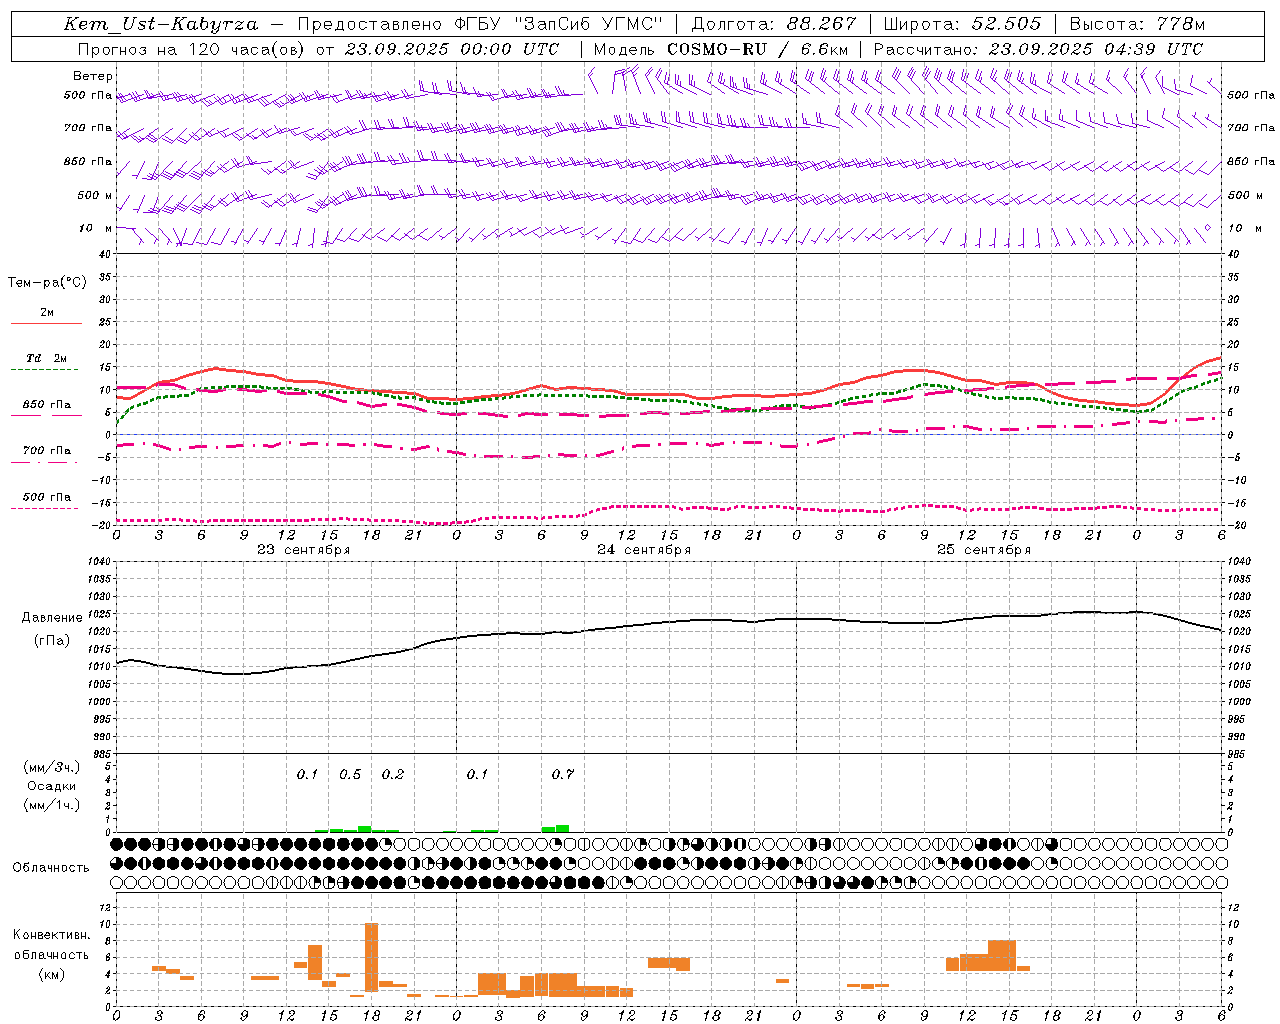The height and width of the screenshot is (1024, 1280).
Task: Click the "Широта: 52.505" header field
Action: click(x=962, y=24)
